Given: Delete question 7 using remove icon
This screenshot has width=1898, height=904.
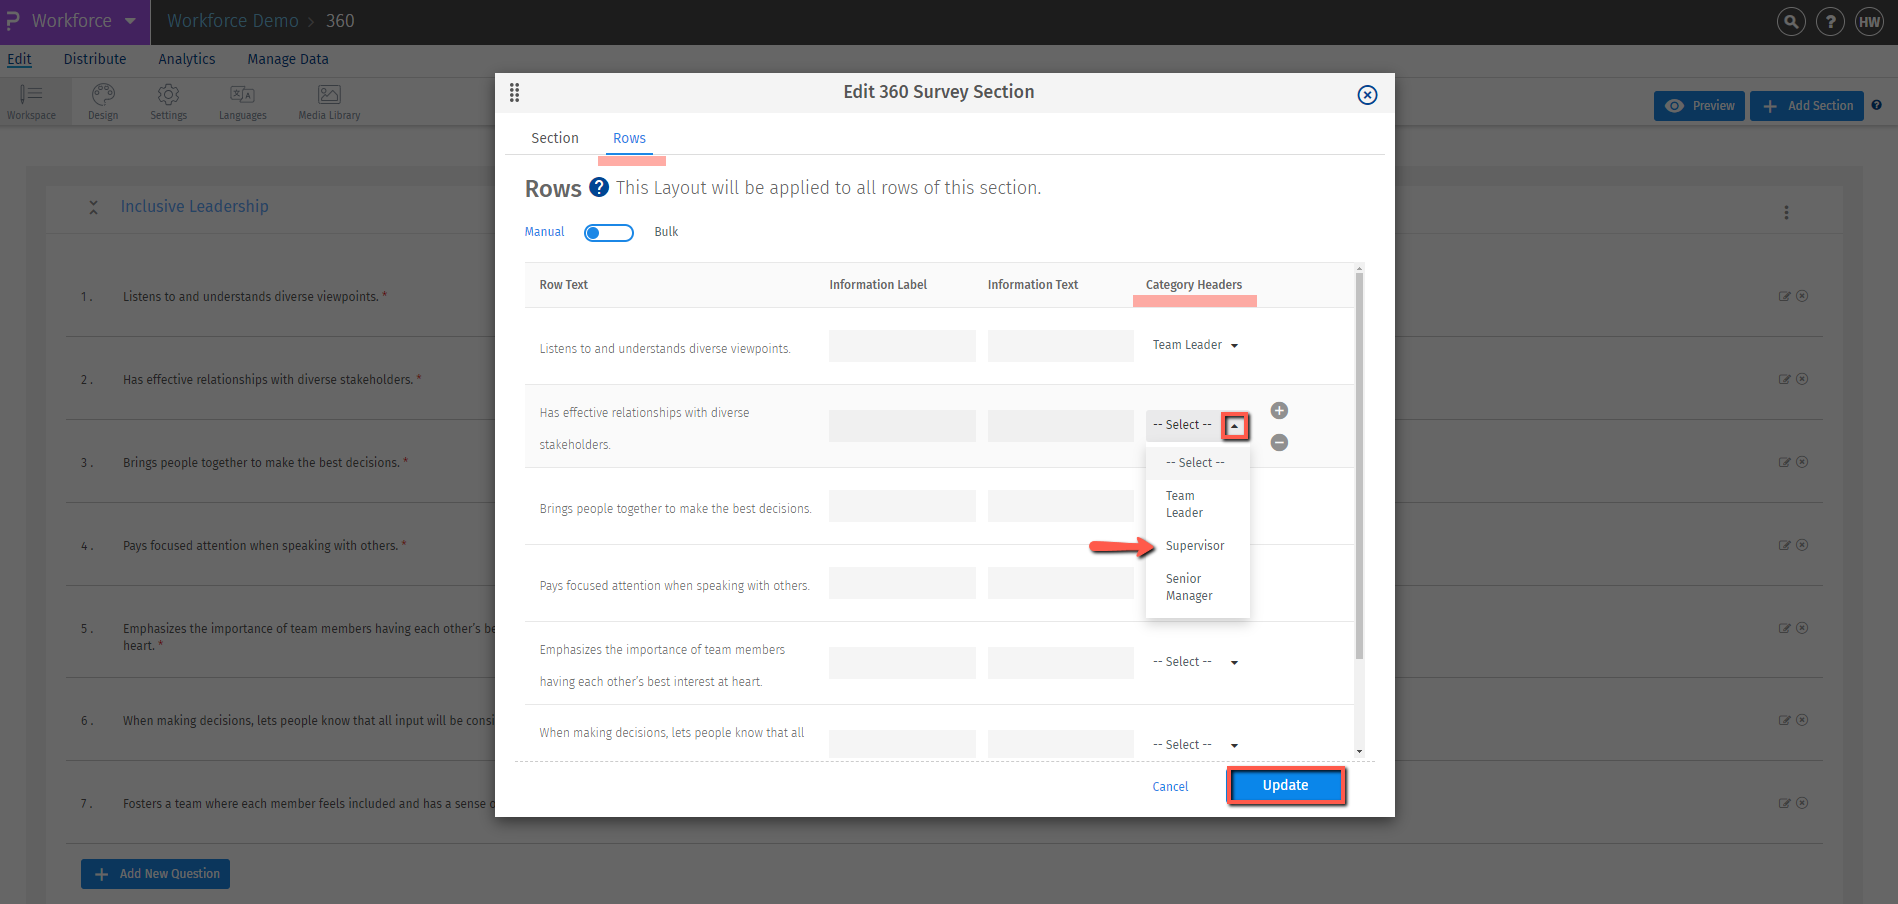Looking at the screenshot, I should click(x=1802, y=803).
